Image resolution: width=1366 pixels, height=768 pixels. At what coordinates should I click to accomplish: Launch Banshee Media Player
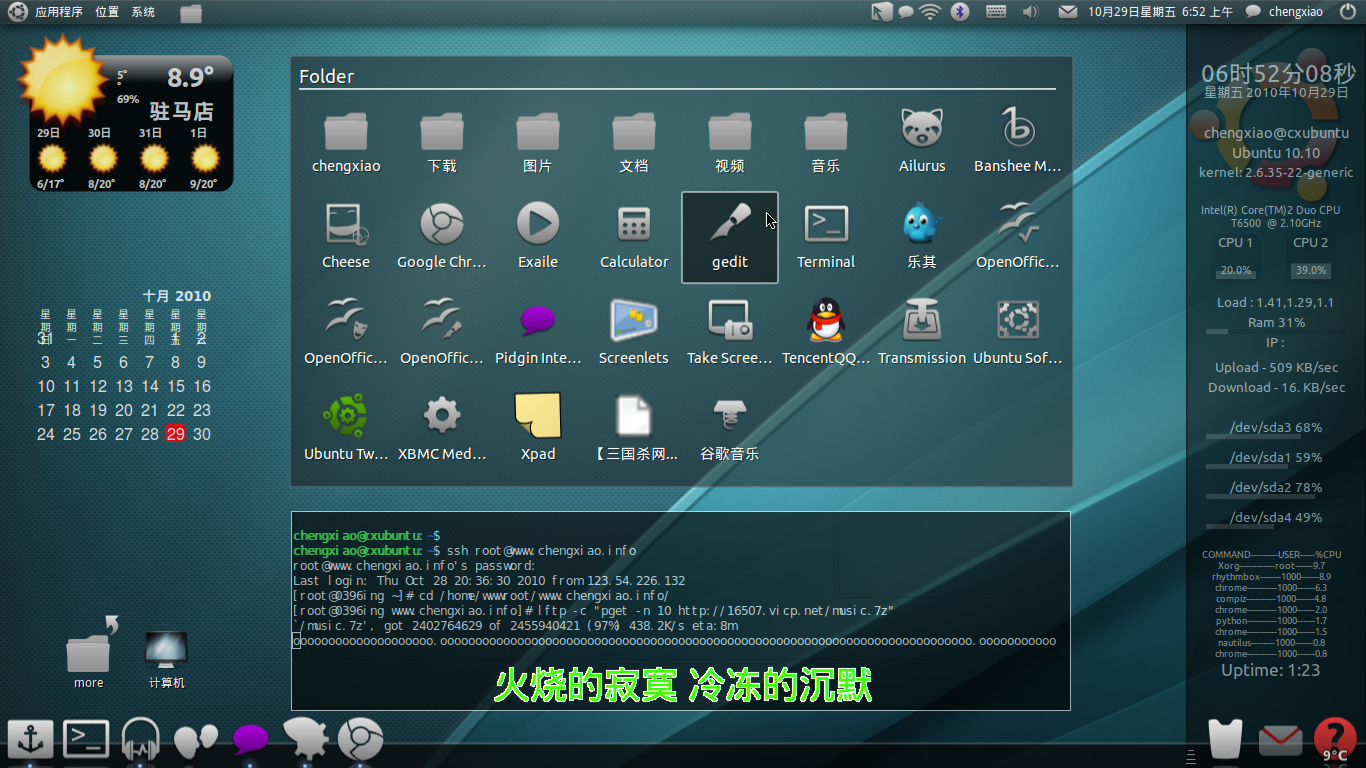(1018, 142)
